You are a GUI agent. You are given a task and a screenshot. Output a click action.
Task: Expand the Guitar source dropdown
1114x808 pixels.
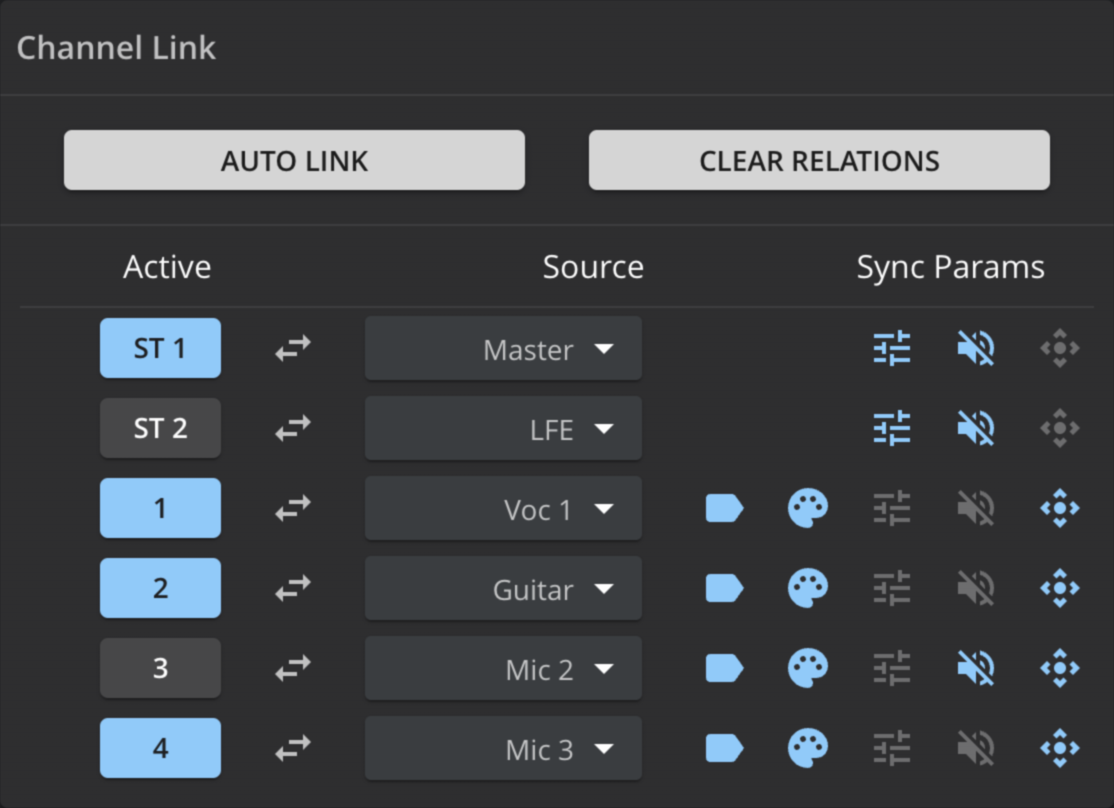(x=503, y=589)
